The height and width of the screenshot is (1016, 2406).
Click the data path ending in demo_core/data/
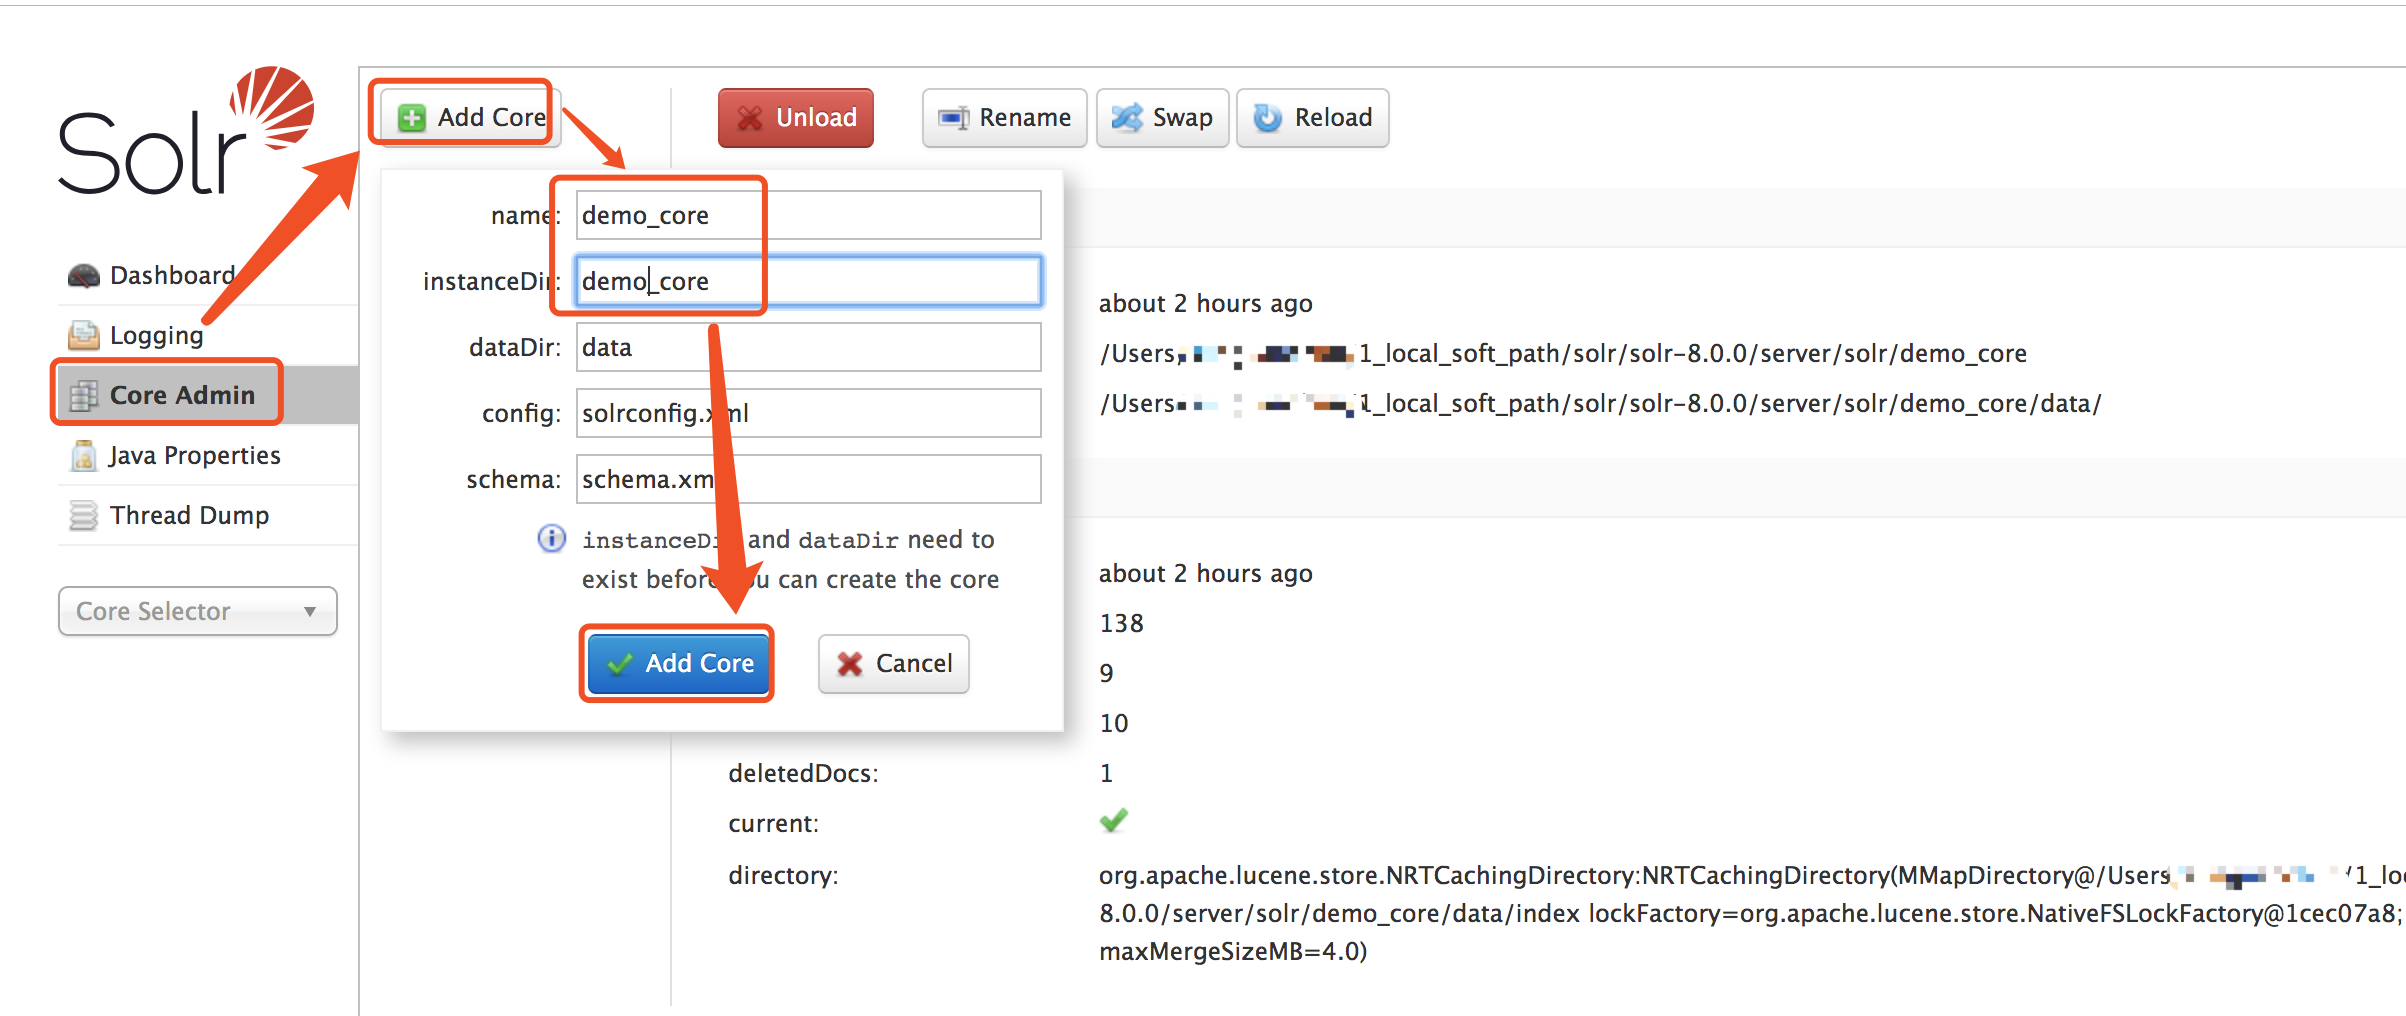click(1600, 403)
